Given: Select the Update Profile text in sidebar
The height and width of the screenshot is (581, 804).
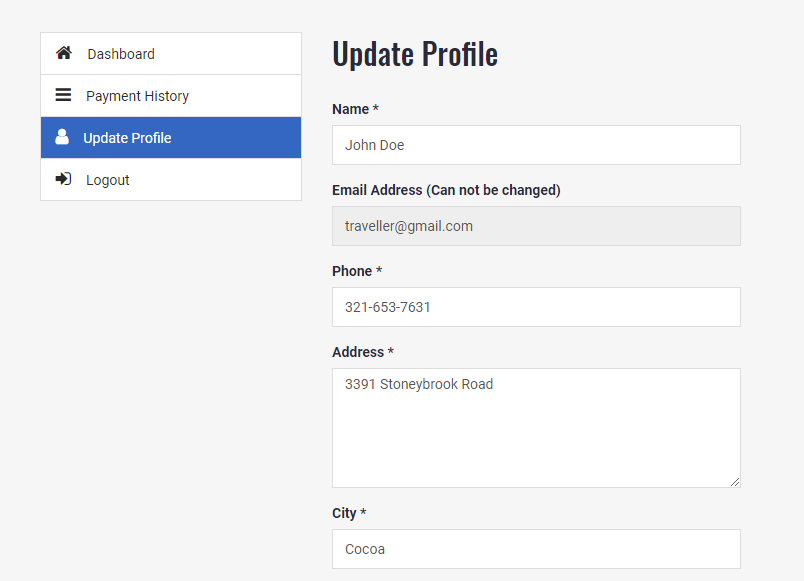Looking at the screenshot, I should [127, 138].
